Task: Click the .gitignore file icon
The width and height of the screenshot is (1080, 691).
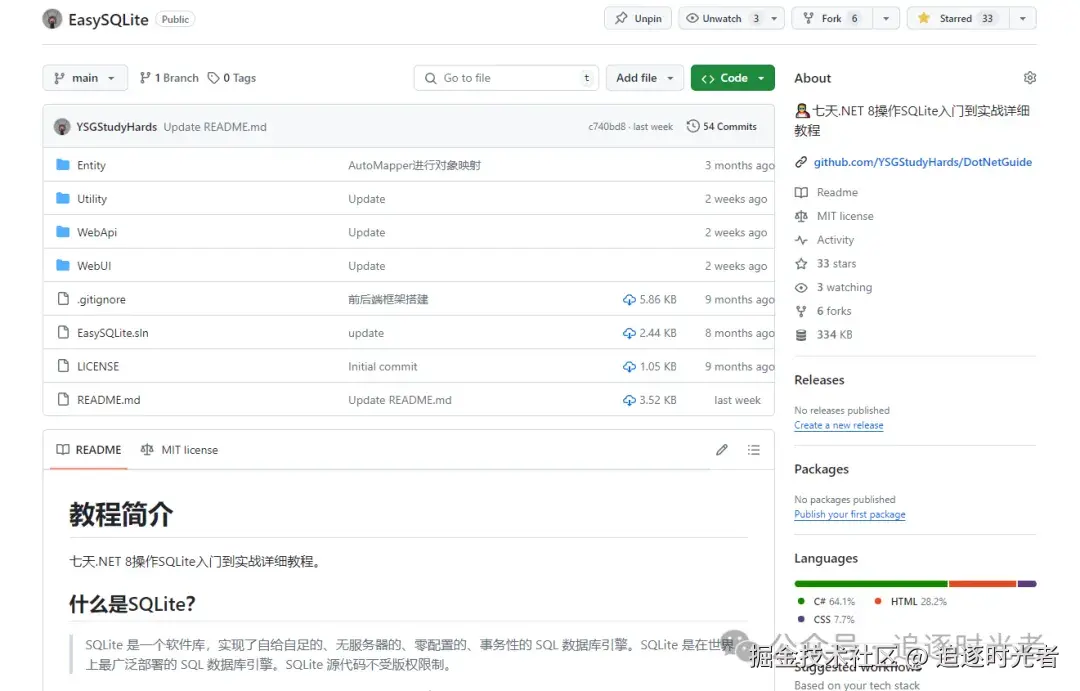Action: [63, 299]
